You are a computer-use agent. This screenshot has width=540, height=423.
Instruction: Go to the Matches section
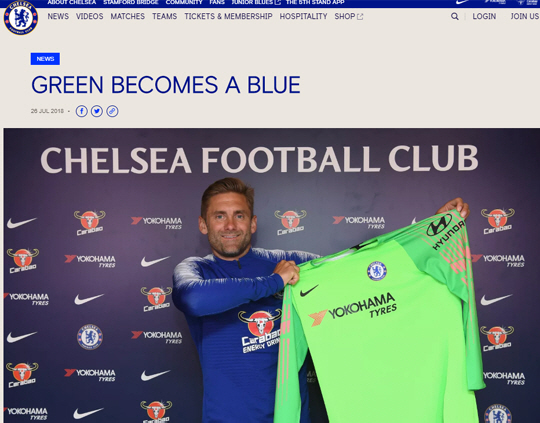pos(127,17)
